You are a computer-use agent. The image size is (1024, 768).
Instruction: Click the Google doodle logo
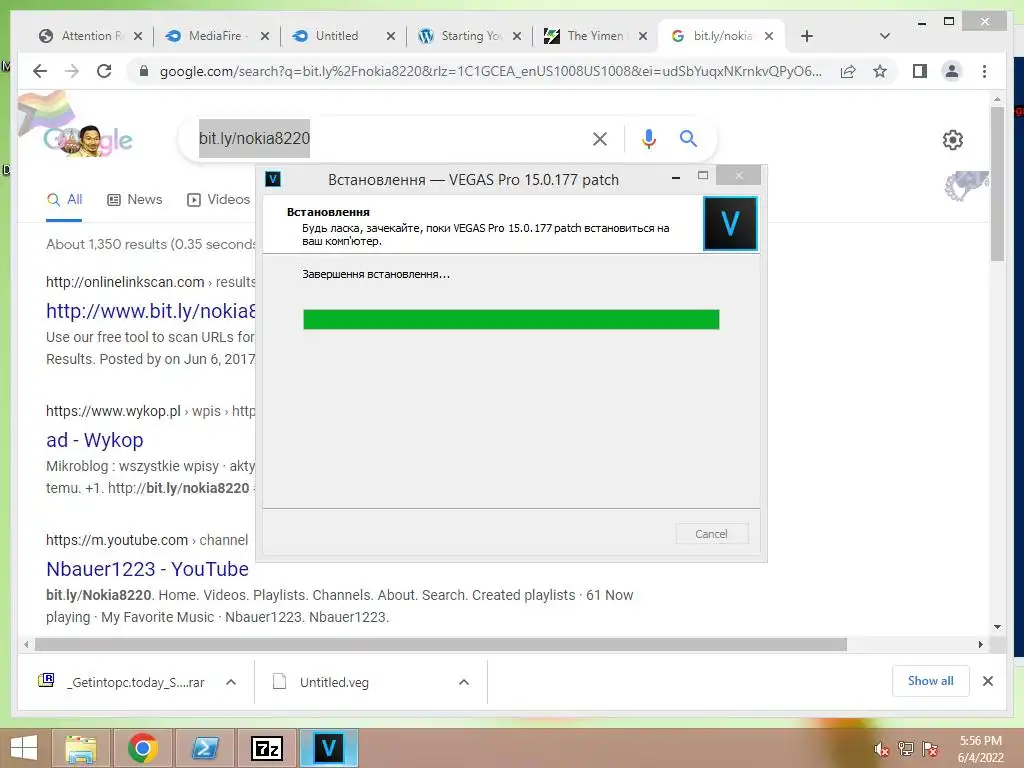pyautogui.click(x=88, y=139)
